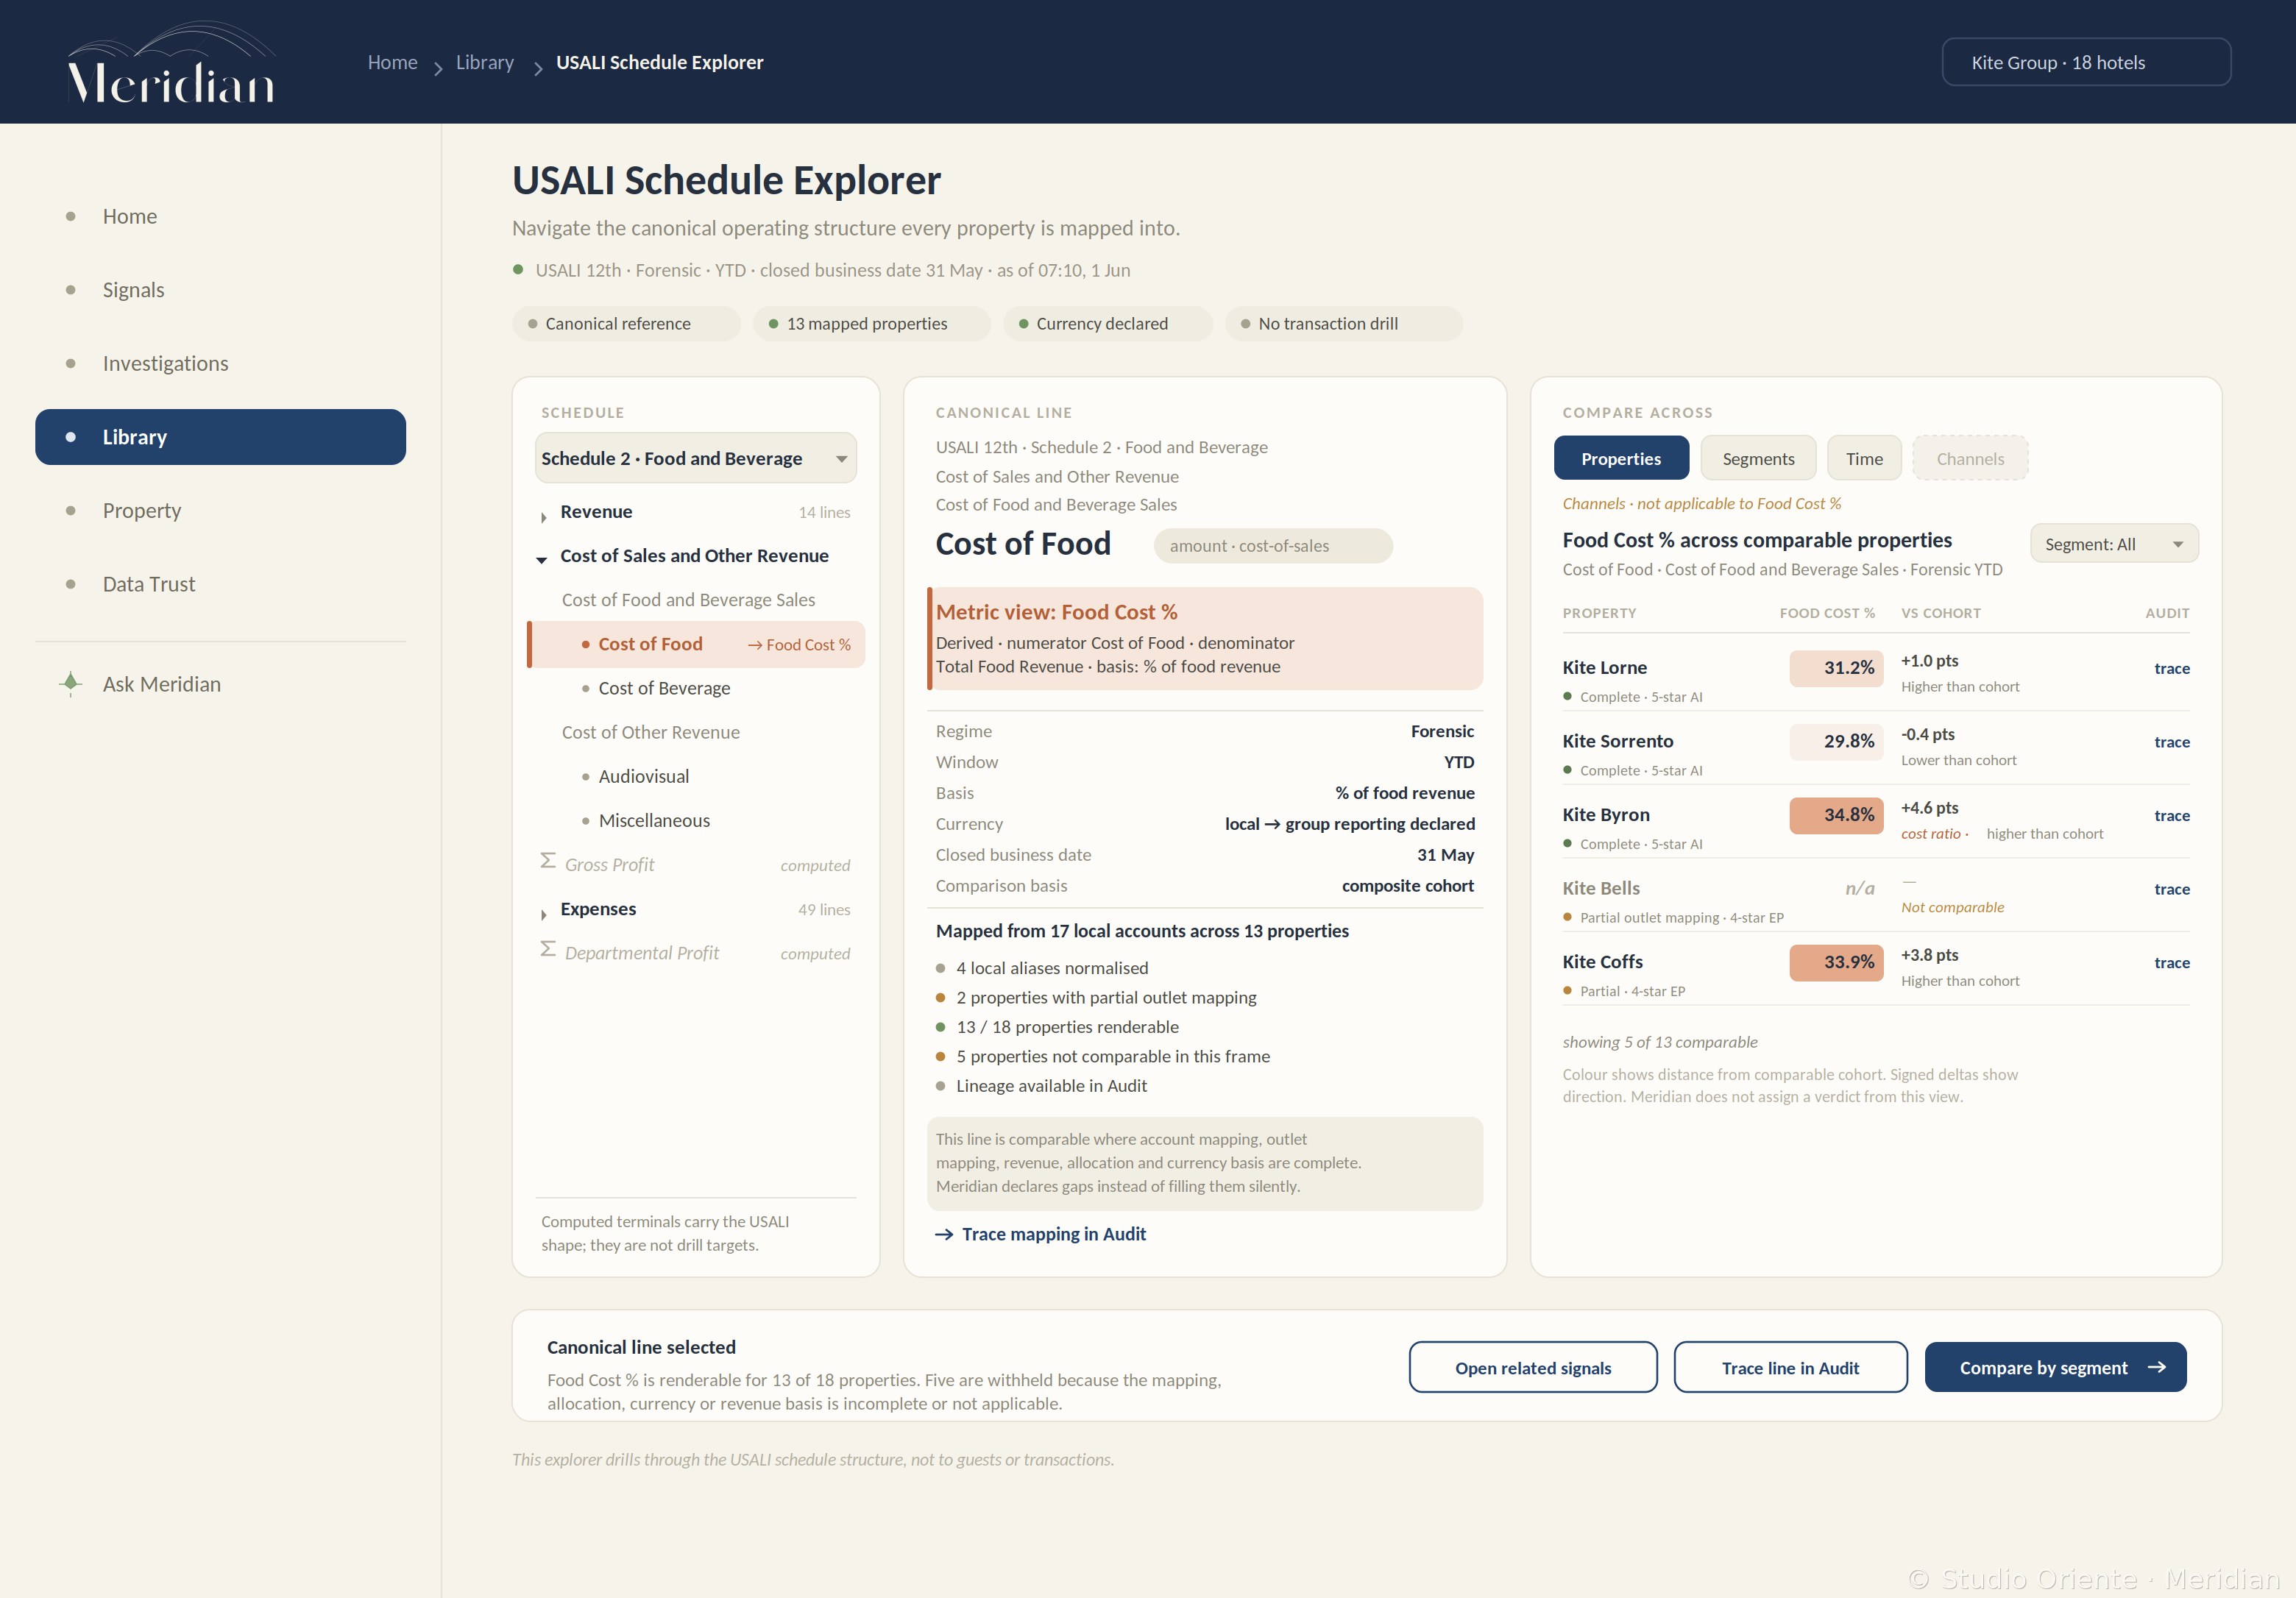Click trace link for Kite Byron

pyautogui.click(x=2171, y=815)
